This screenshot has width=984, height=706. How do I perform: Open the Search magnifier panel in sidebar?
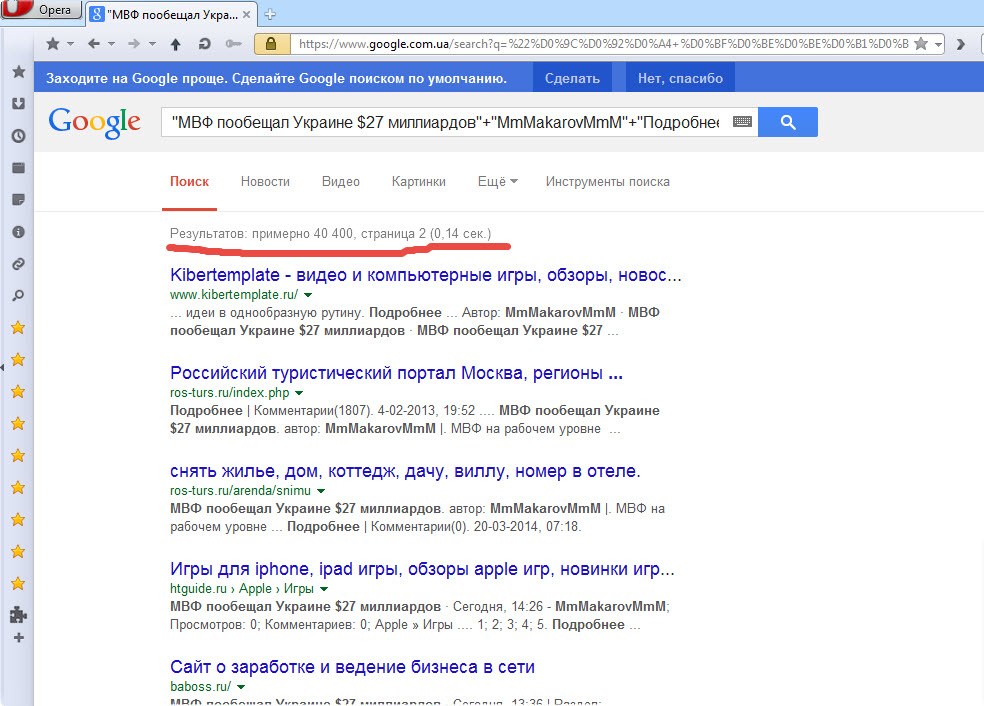(x=17, y=296)
